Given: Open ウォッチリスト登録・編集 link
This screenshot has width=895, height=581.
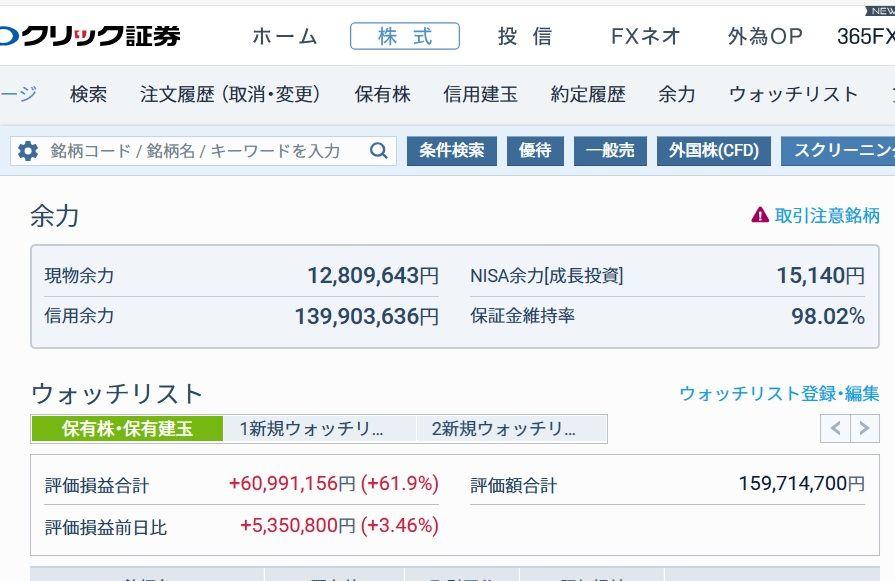Looking at the screenshot, I should [779, 393].
